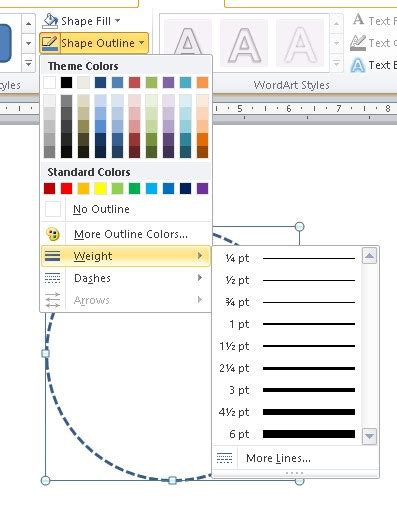The height and width of the screenshot is (513, 397).
Task: Choose the 1½ pt line weight
Action: click(287, 346)
